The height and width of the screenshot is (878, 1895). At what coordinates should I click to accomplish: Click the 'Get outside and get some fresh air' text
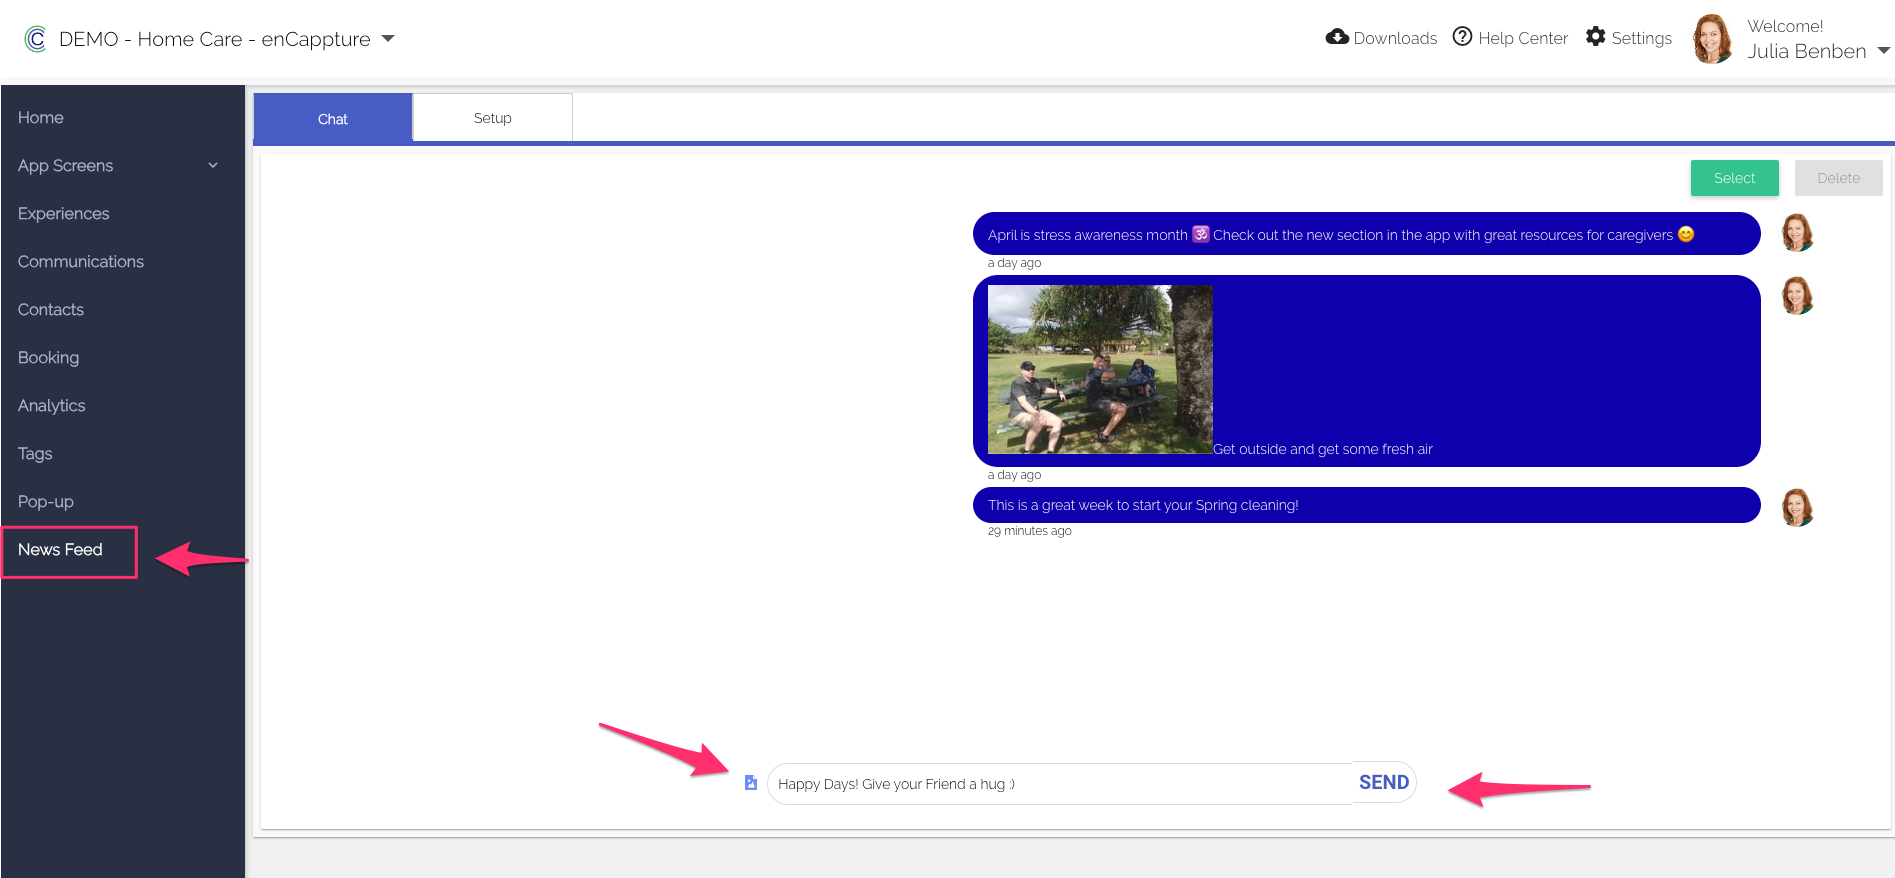coord(1323,450)
